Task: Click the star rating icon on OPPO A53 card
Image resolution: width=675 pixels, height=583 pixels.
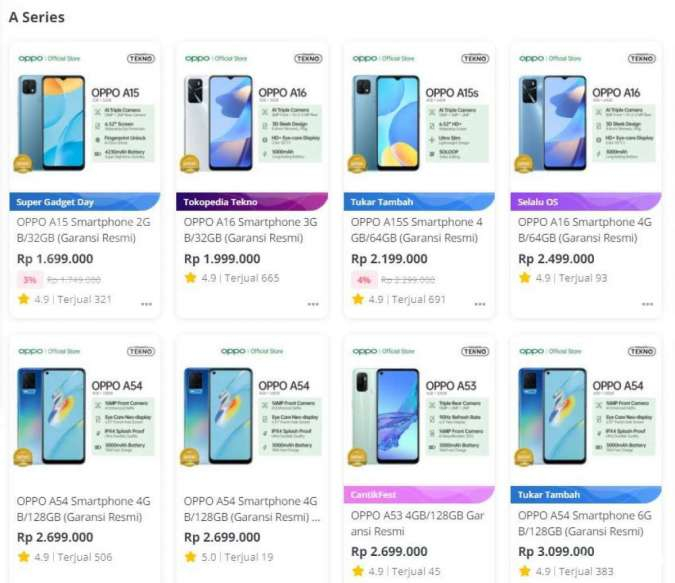Action: (358, 571)
